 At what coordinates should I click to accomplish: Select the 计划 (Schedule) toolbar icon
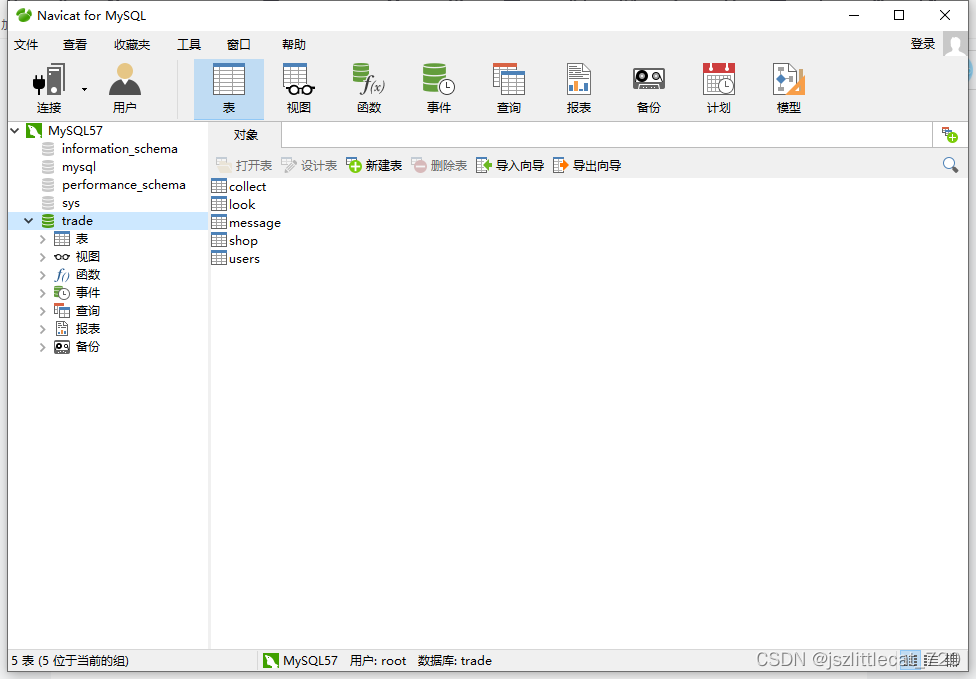pos(718,87)
